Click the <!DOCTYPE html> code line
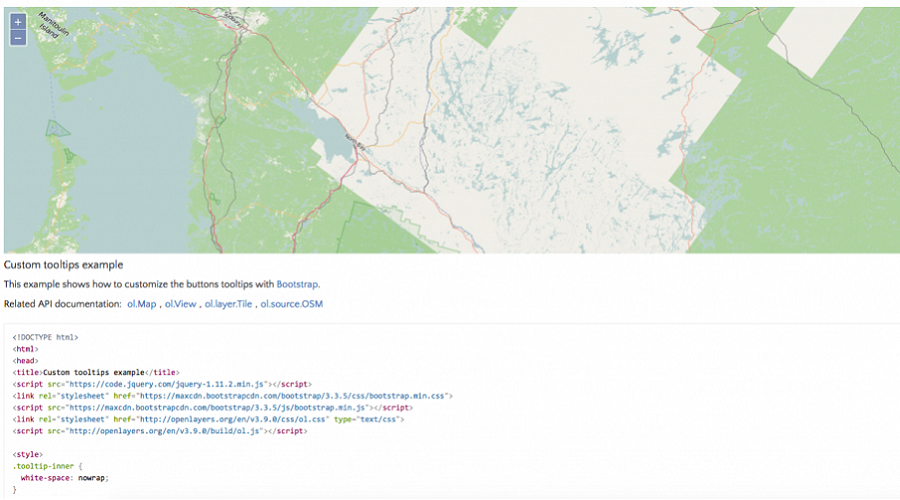Screen dimensions: 900x500 tap(45, 337)
